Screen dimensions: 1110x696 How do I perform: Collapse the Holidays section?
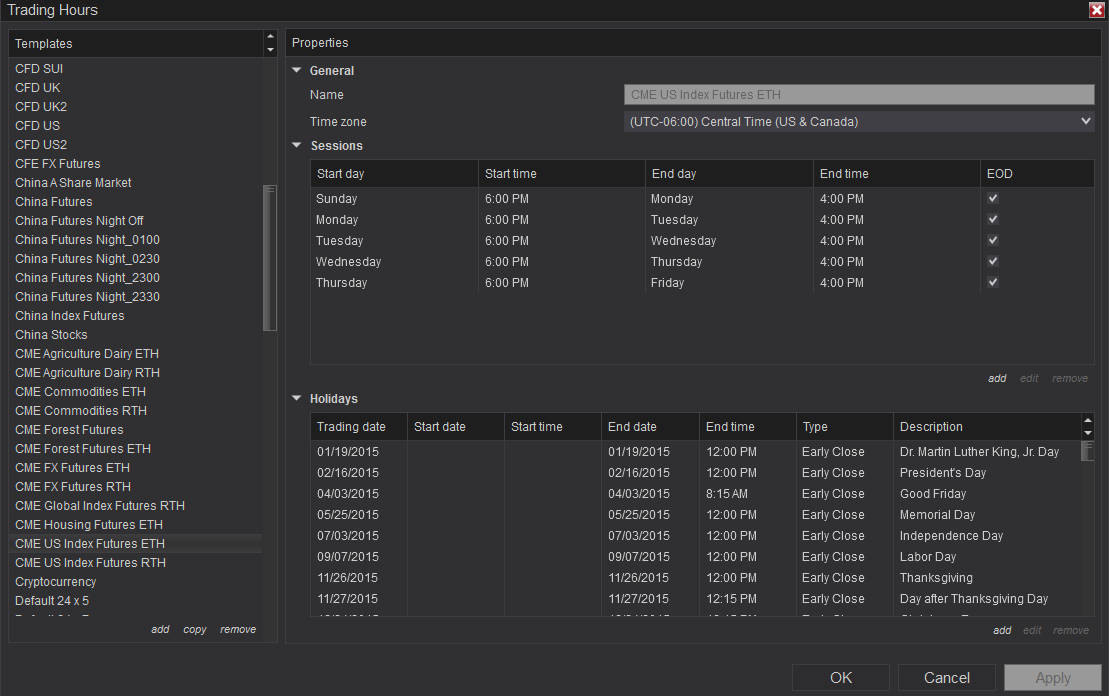[297, 399]
